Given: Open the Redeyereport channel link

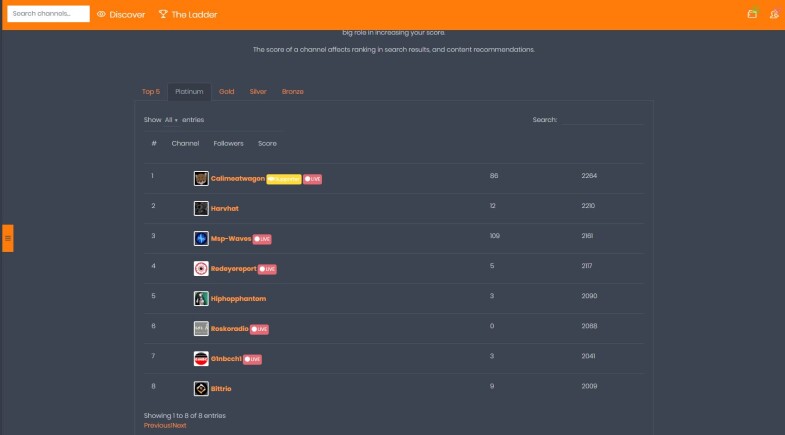Looking at the screenshot, I should [x=233, y=269].
